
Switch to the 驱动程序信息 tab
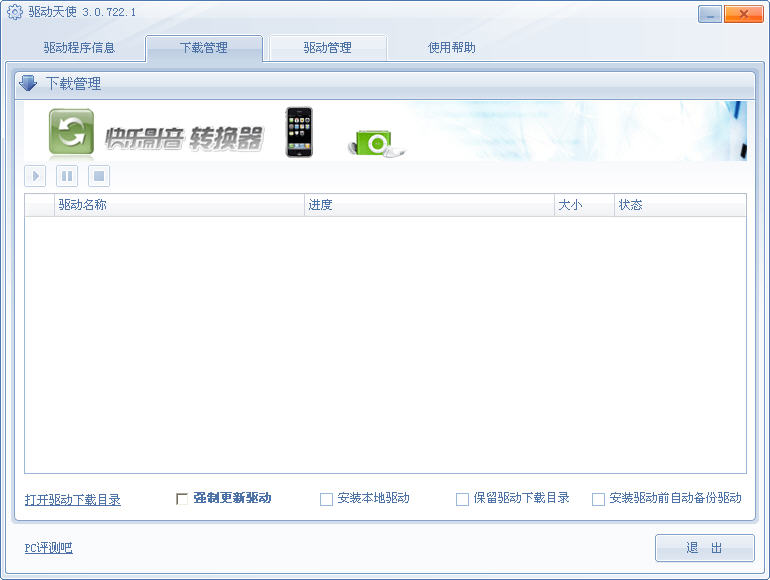(x=79, y=48)
